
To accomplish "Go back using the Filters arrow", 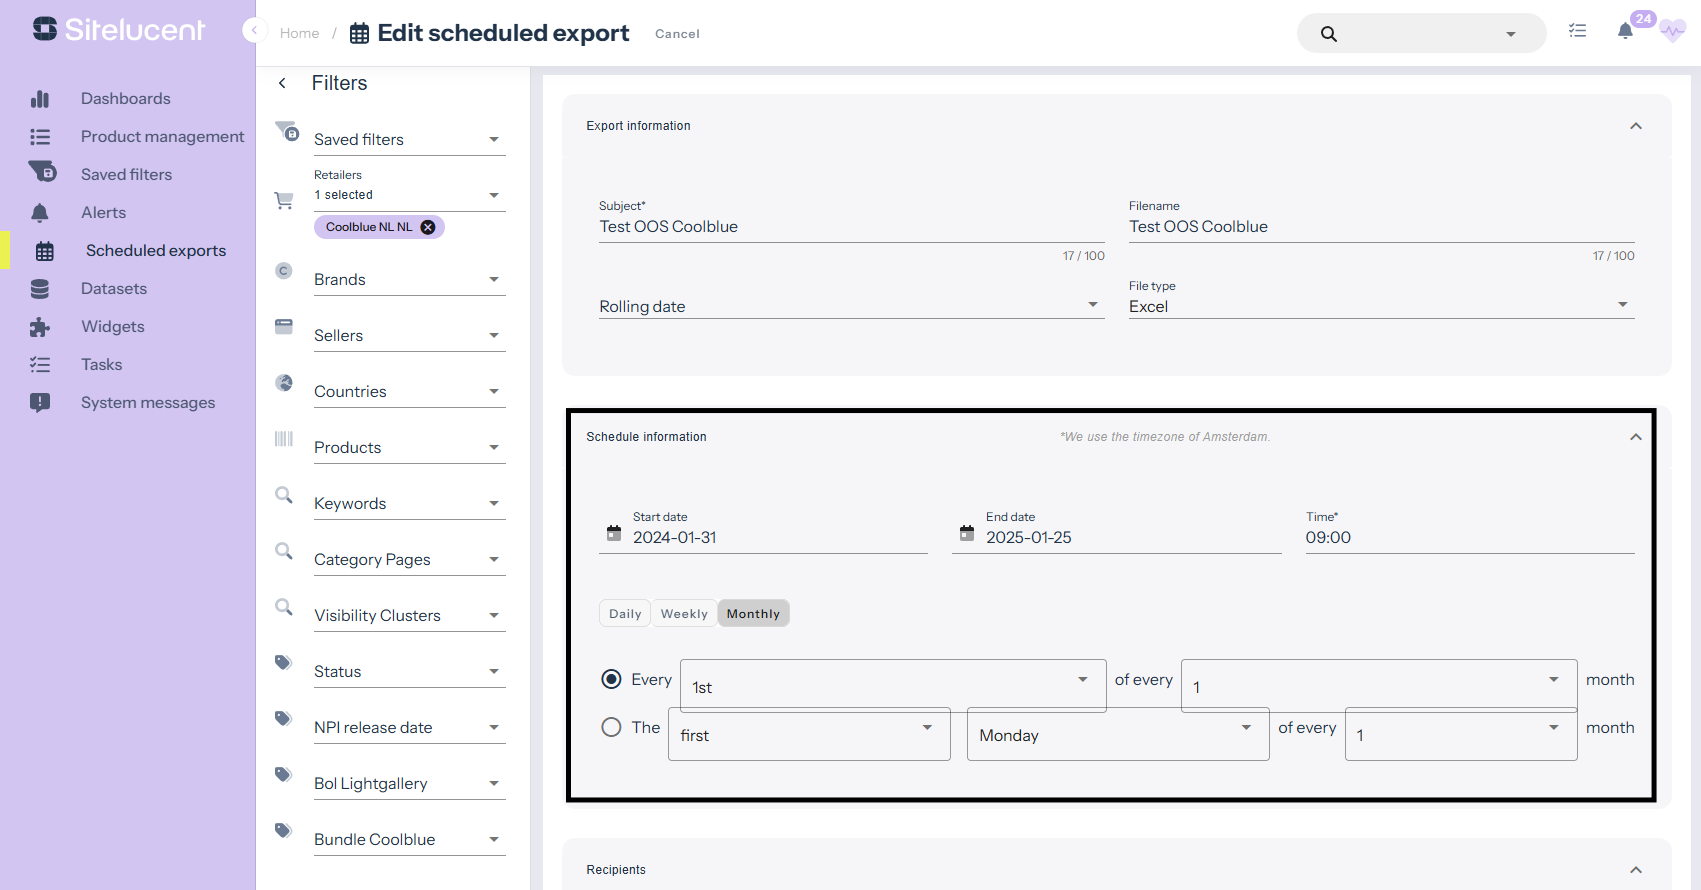I will (283, 83).
